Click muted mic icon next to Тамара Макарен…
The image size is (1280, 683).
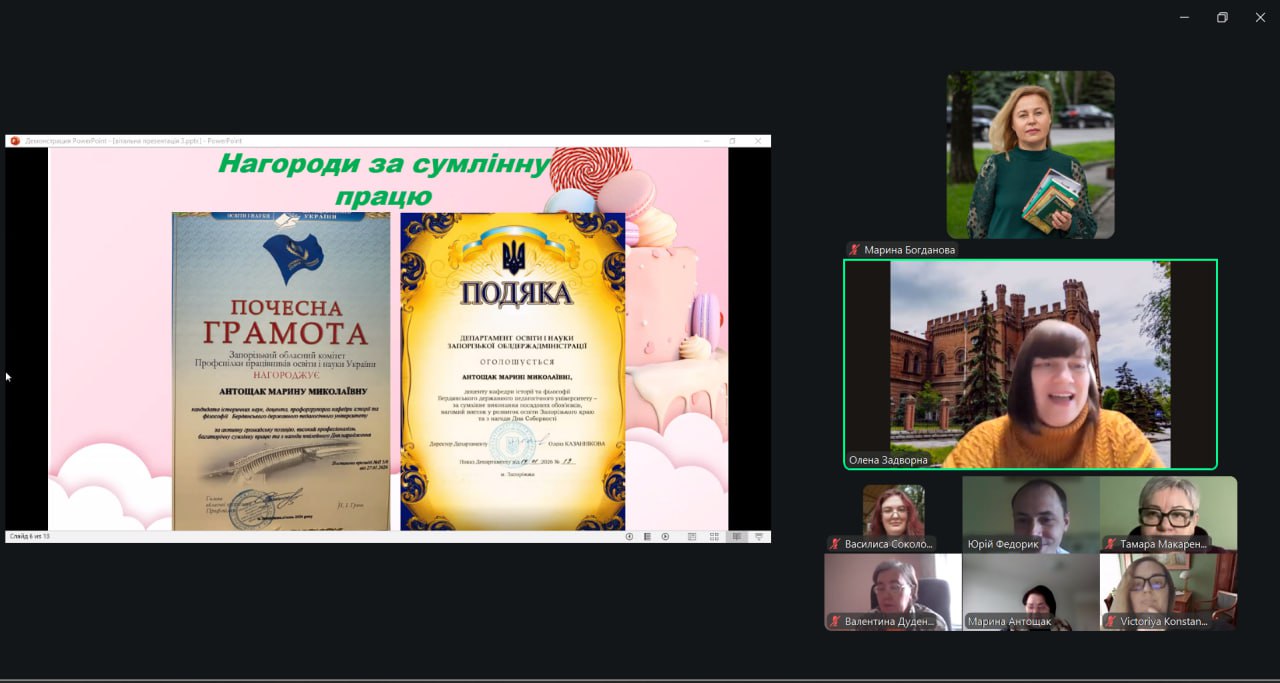1110,544
